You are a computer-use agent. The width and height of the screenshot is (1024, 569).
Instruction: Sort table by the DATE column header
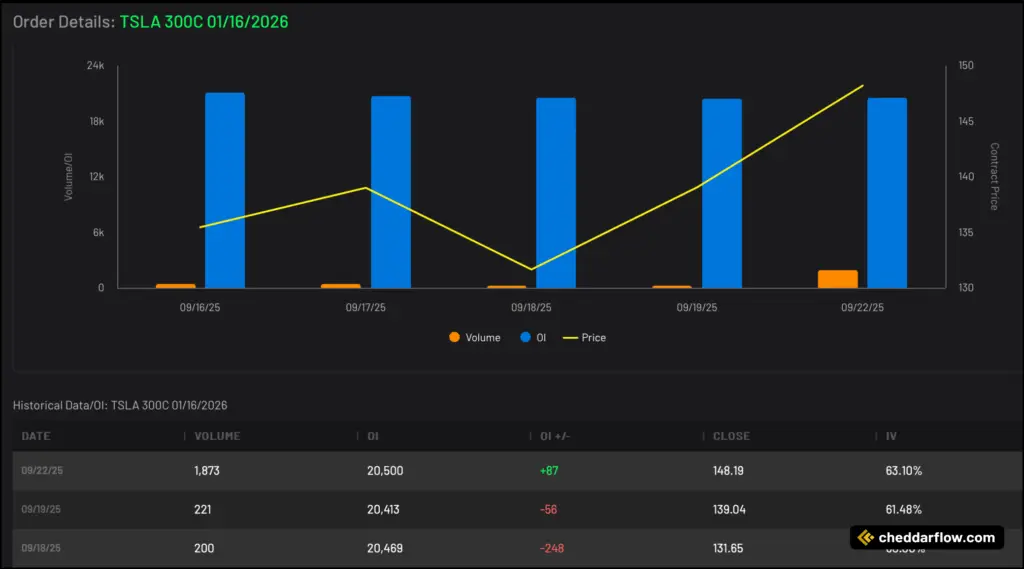click(x=36, y=436)
